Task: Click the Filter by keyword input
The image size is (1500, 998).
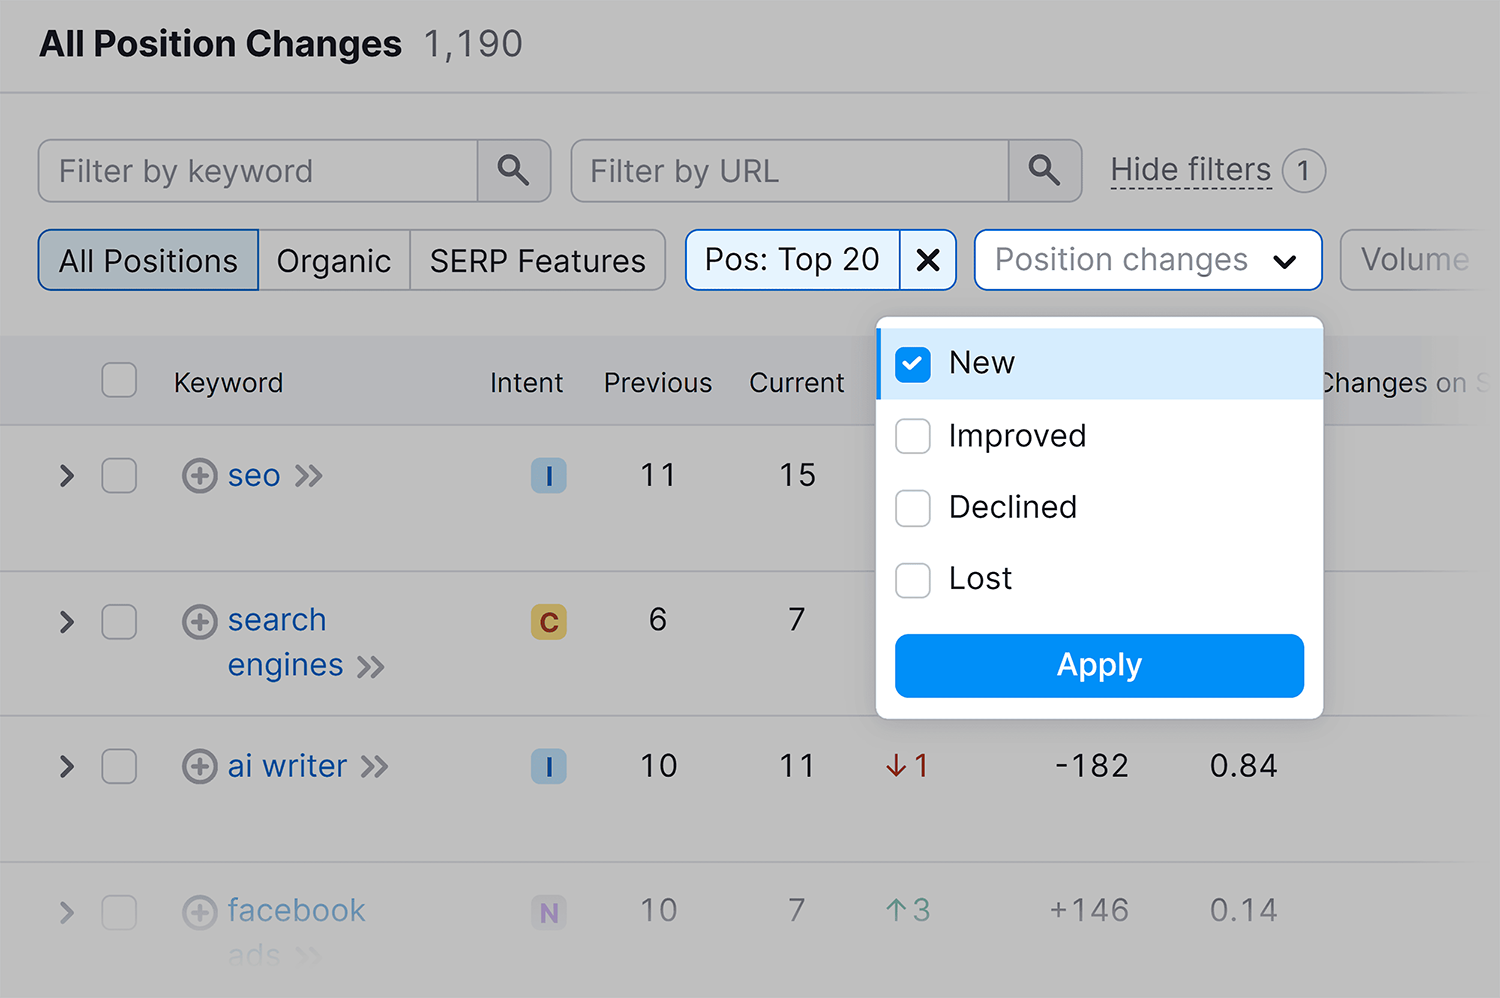Action: (x=258, y=171)
